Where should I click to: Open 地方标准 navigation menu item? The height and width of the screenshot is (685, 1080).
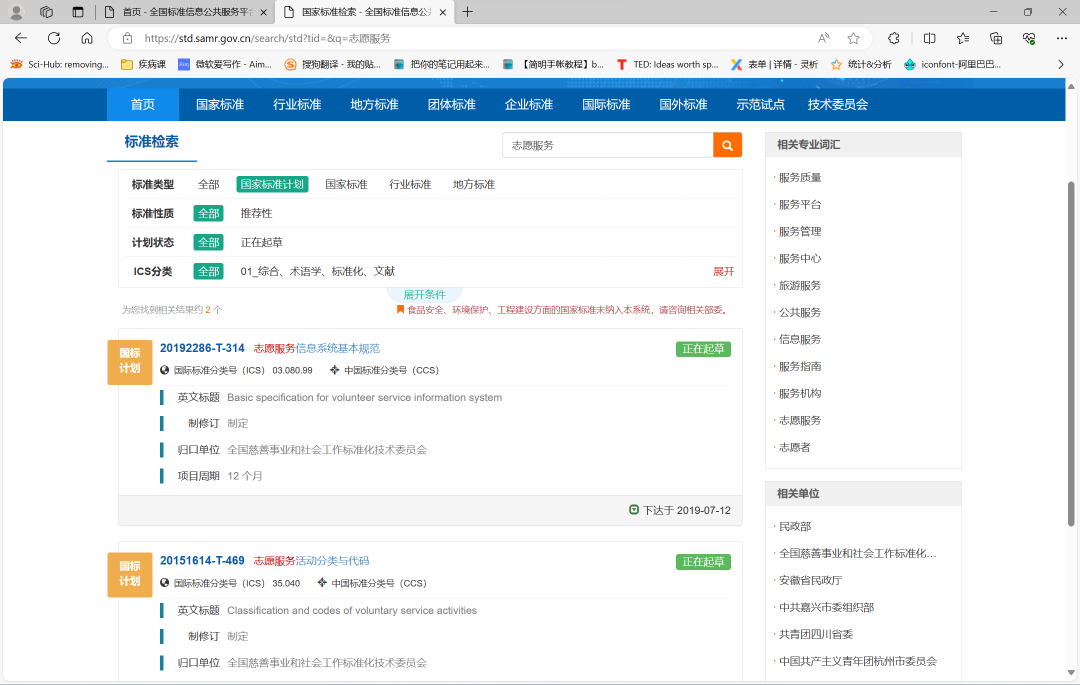(374, 105)
